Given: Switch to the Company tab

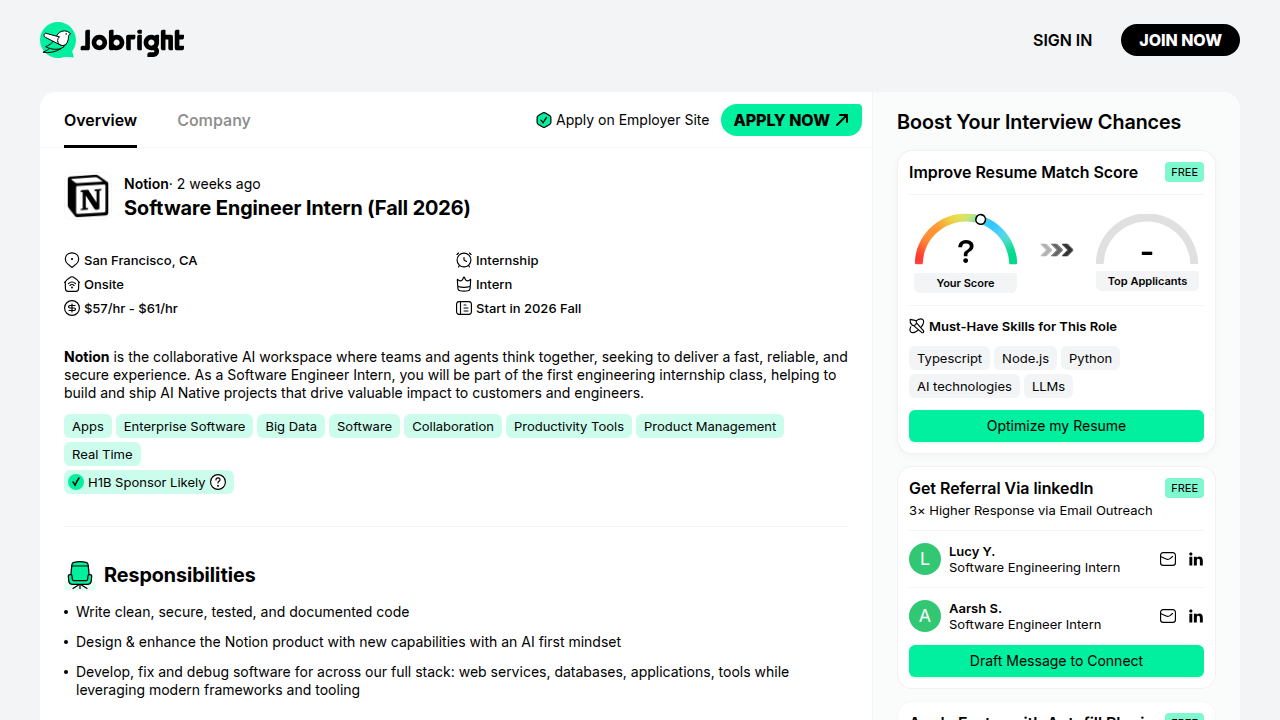Looking at the screenshot, I should [214, 120].
